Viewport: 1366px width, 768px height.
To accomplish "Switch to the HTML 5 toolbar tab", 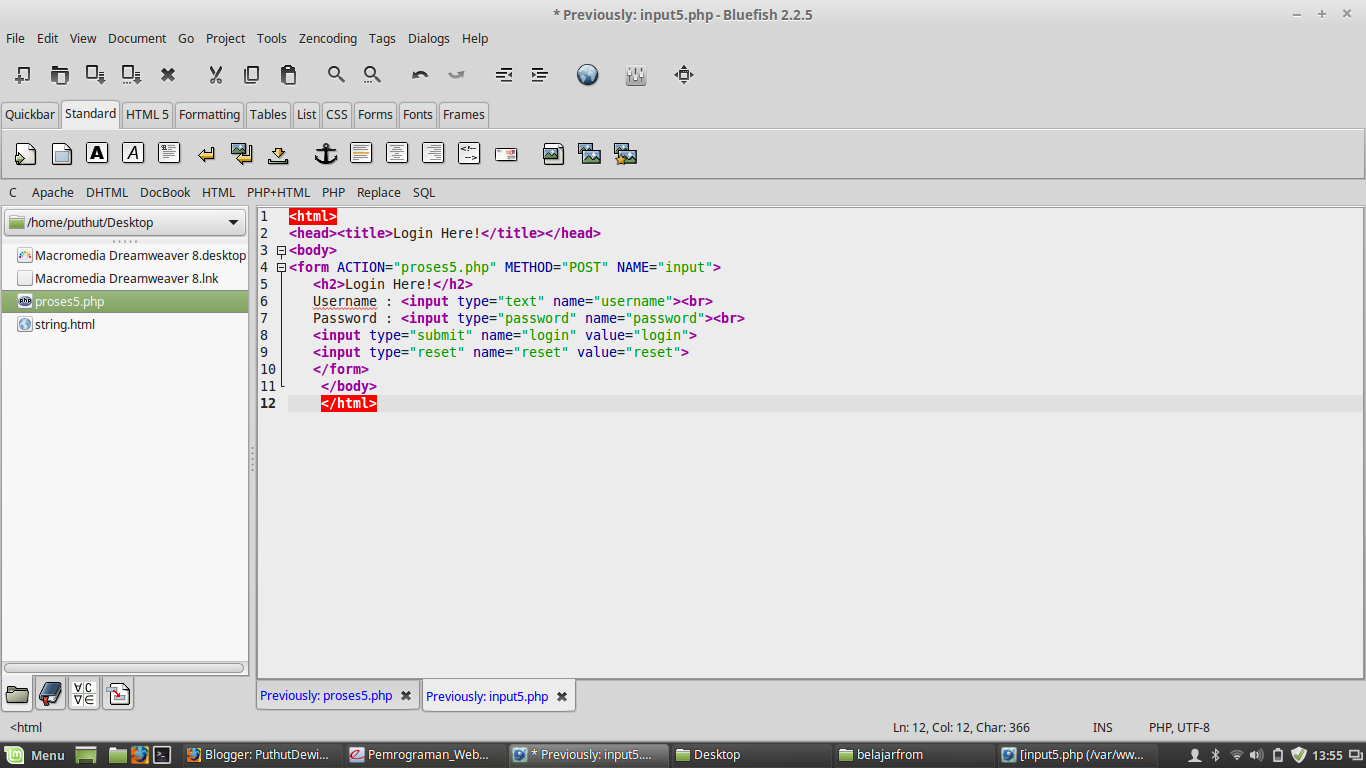I will pyautogui.click(x=147, y=115).
